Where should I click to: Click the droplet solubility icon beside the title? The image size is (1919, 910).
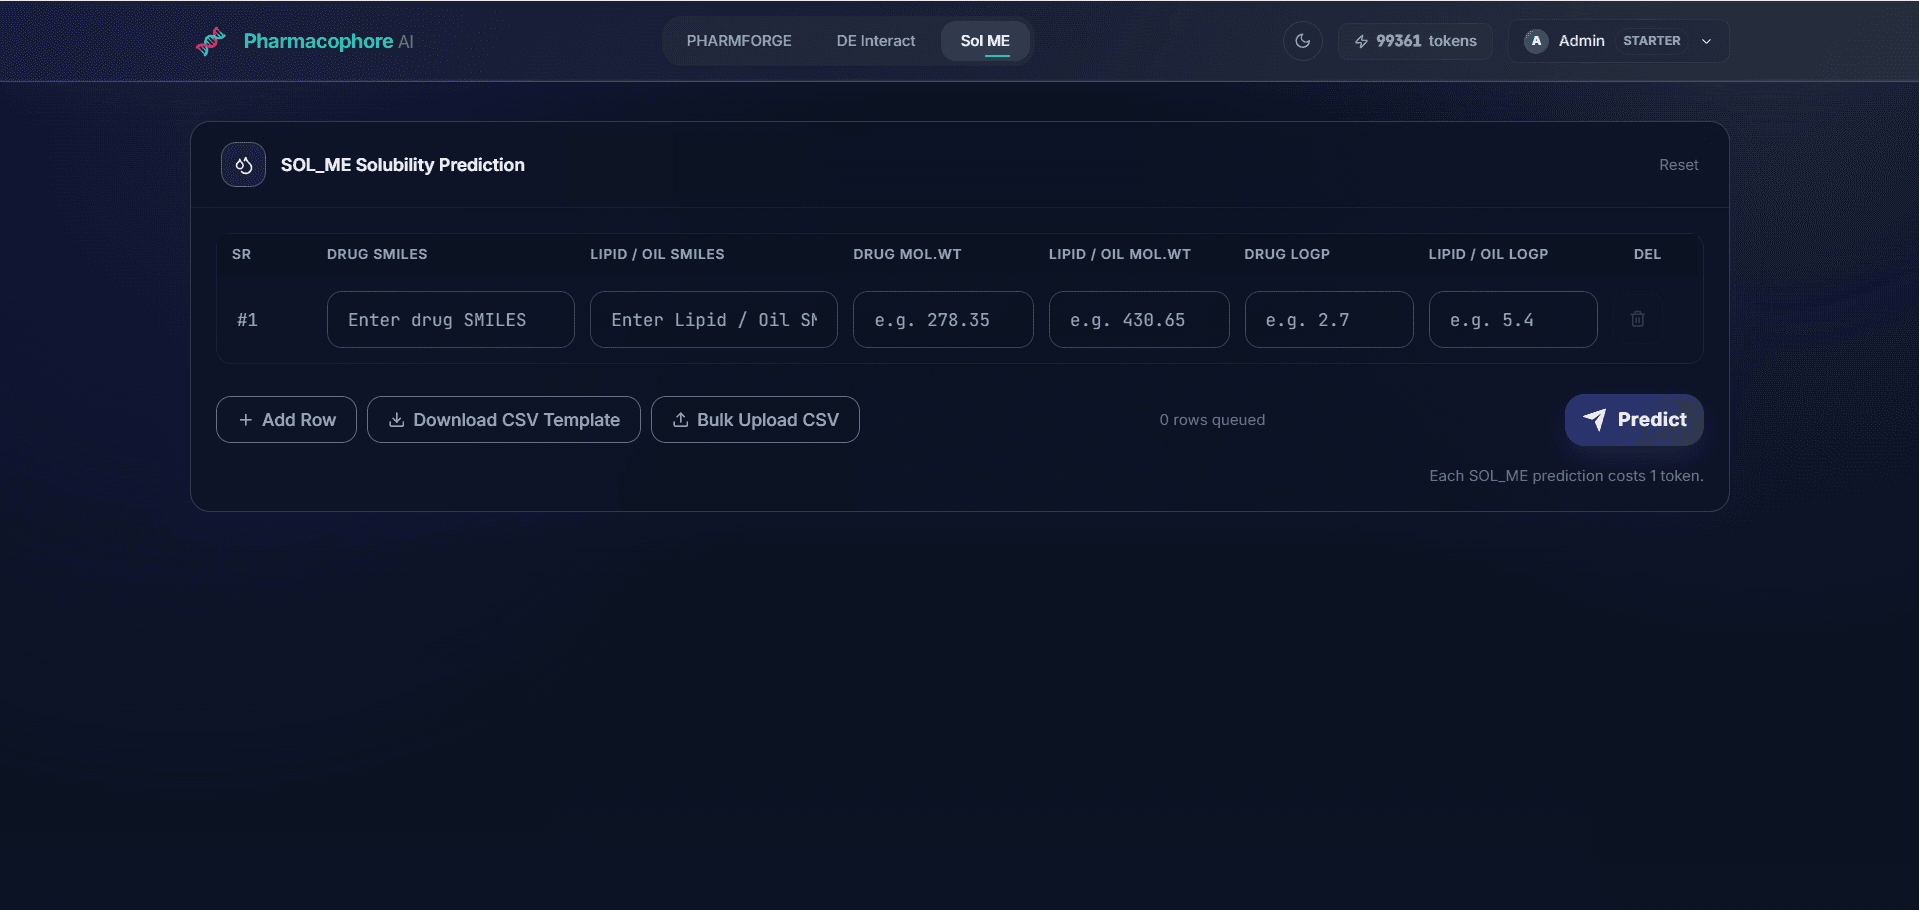pos(243,164)
